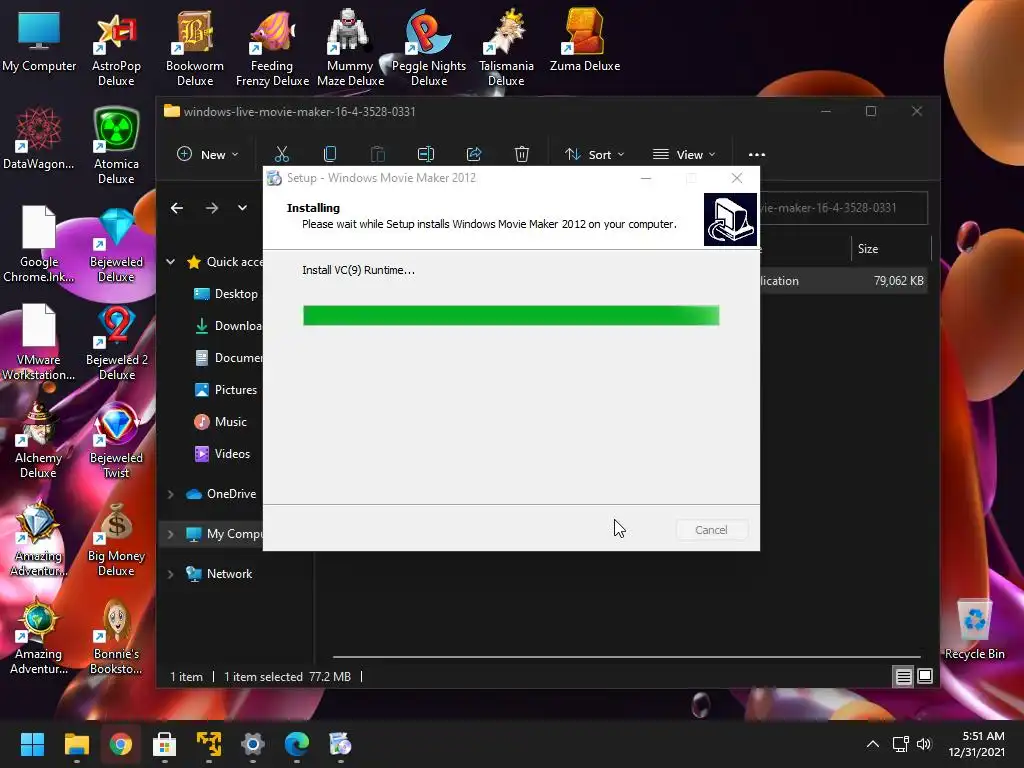
Task: Open Microsoft Store from taskbar
Action: click(165, 744)
